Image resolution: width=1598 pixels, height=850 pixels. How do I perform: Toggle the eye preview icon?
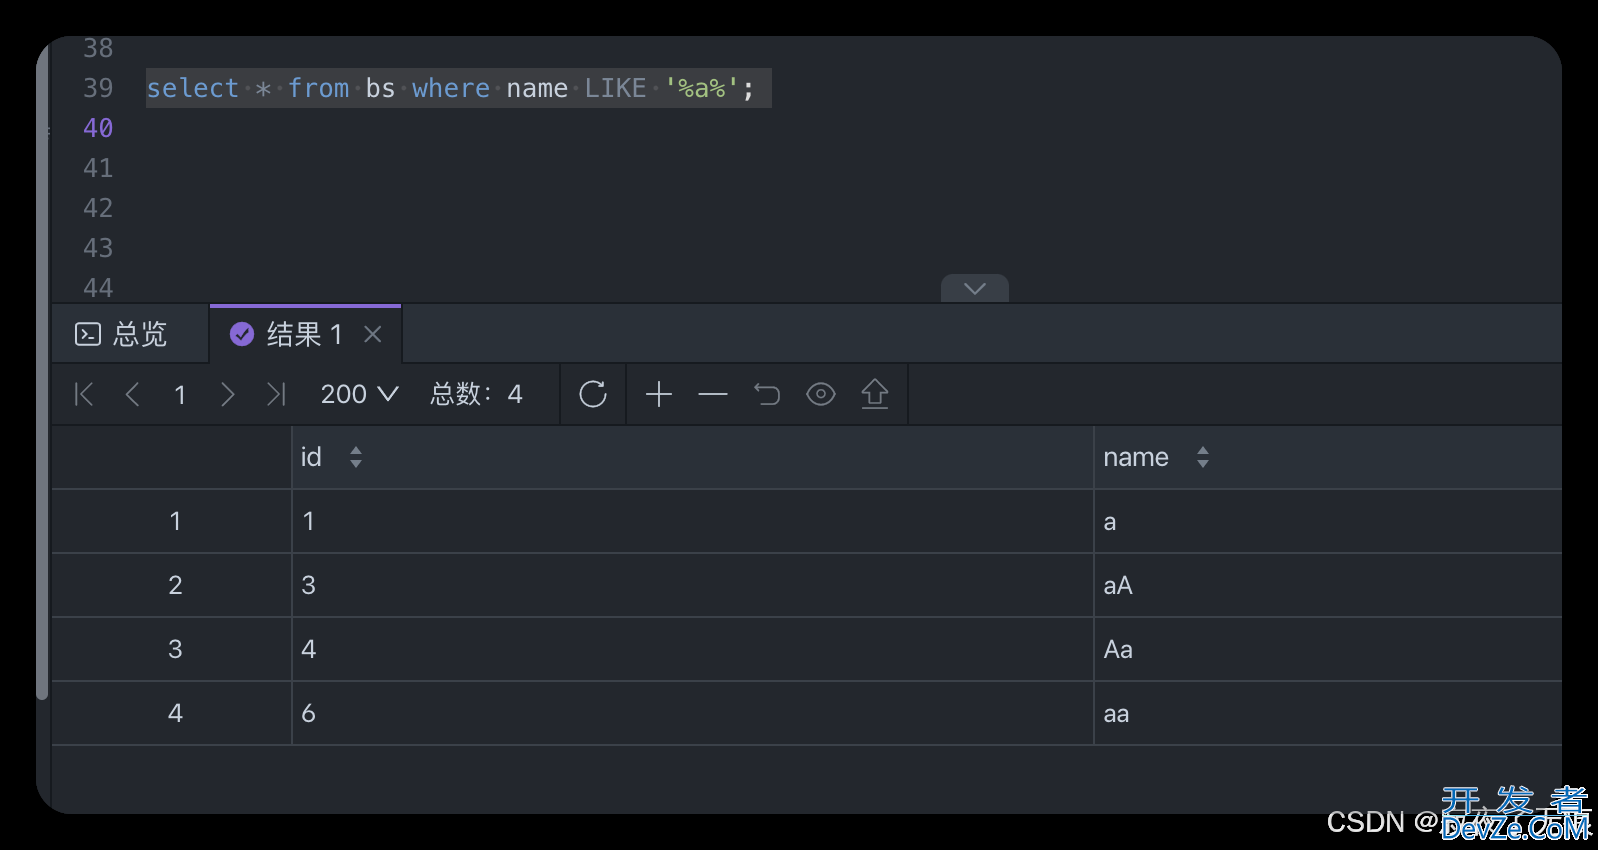click(x=821, y=394)
